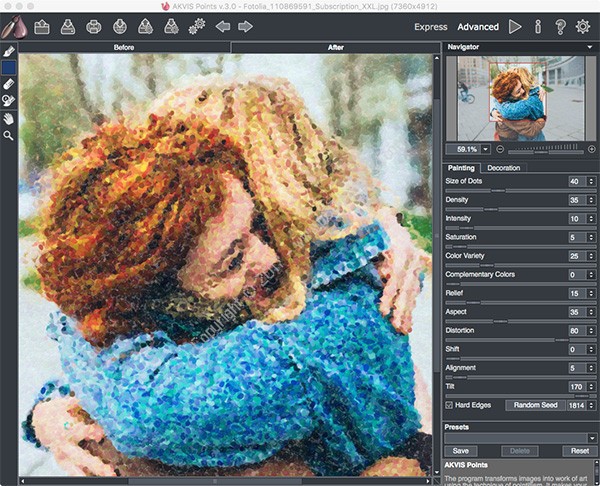This screenshot has height=486, width=600.
Task: Click the Navigator preview thumbnail
Action: coord(521,98)
